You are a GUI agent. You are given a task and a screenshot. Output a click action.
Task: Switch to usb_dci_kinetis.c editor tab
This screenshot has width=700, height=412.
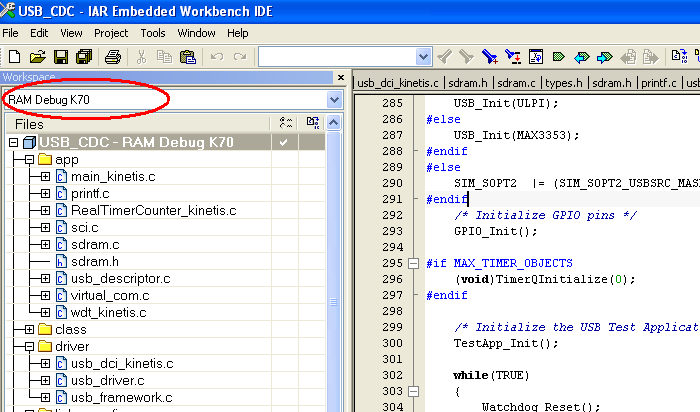398,83
